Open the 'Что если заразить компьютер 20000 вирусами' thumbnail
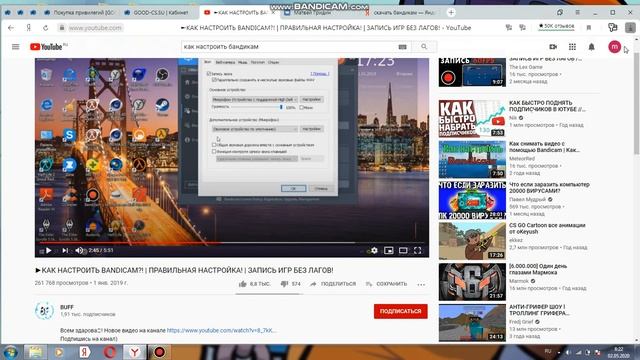640x360 pixels. tap(472, 200)
